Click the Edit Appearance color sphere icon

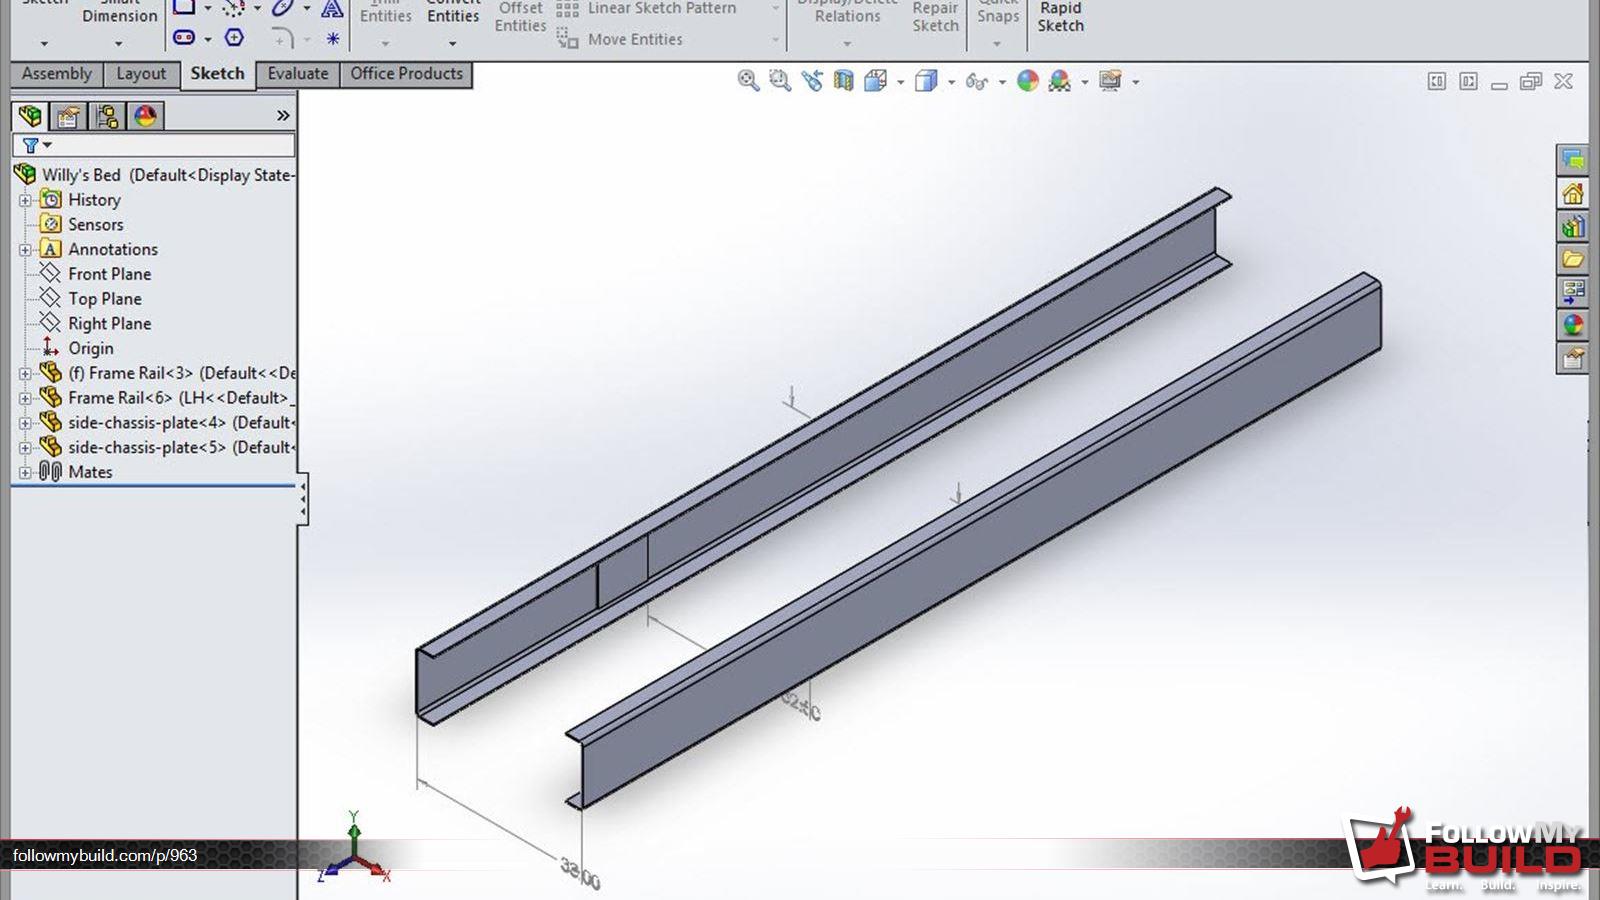(x=1028, y=81)
